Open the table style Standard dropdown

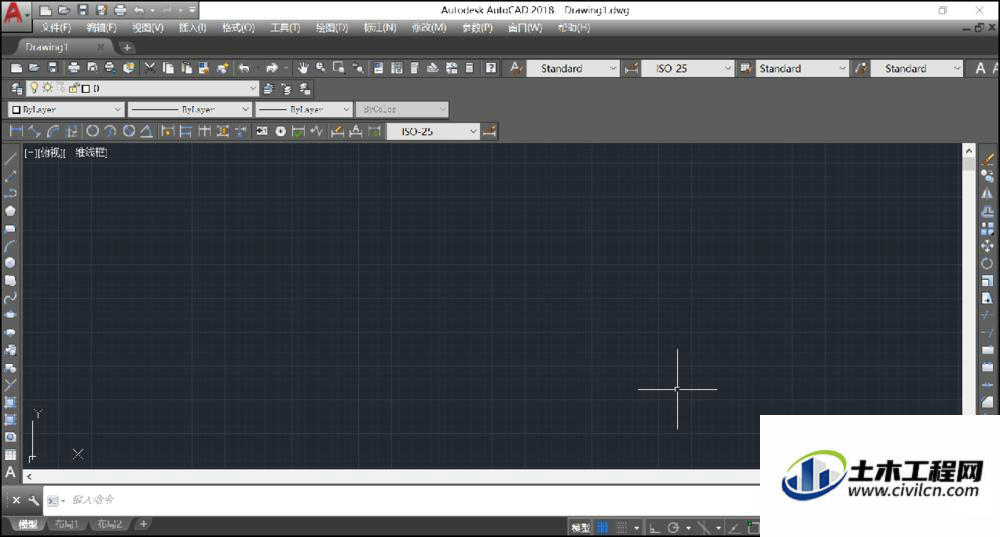802,68
